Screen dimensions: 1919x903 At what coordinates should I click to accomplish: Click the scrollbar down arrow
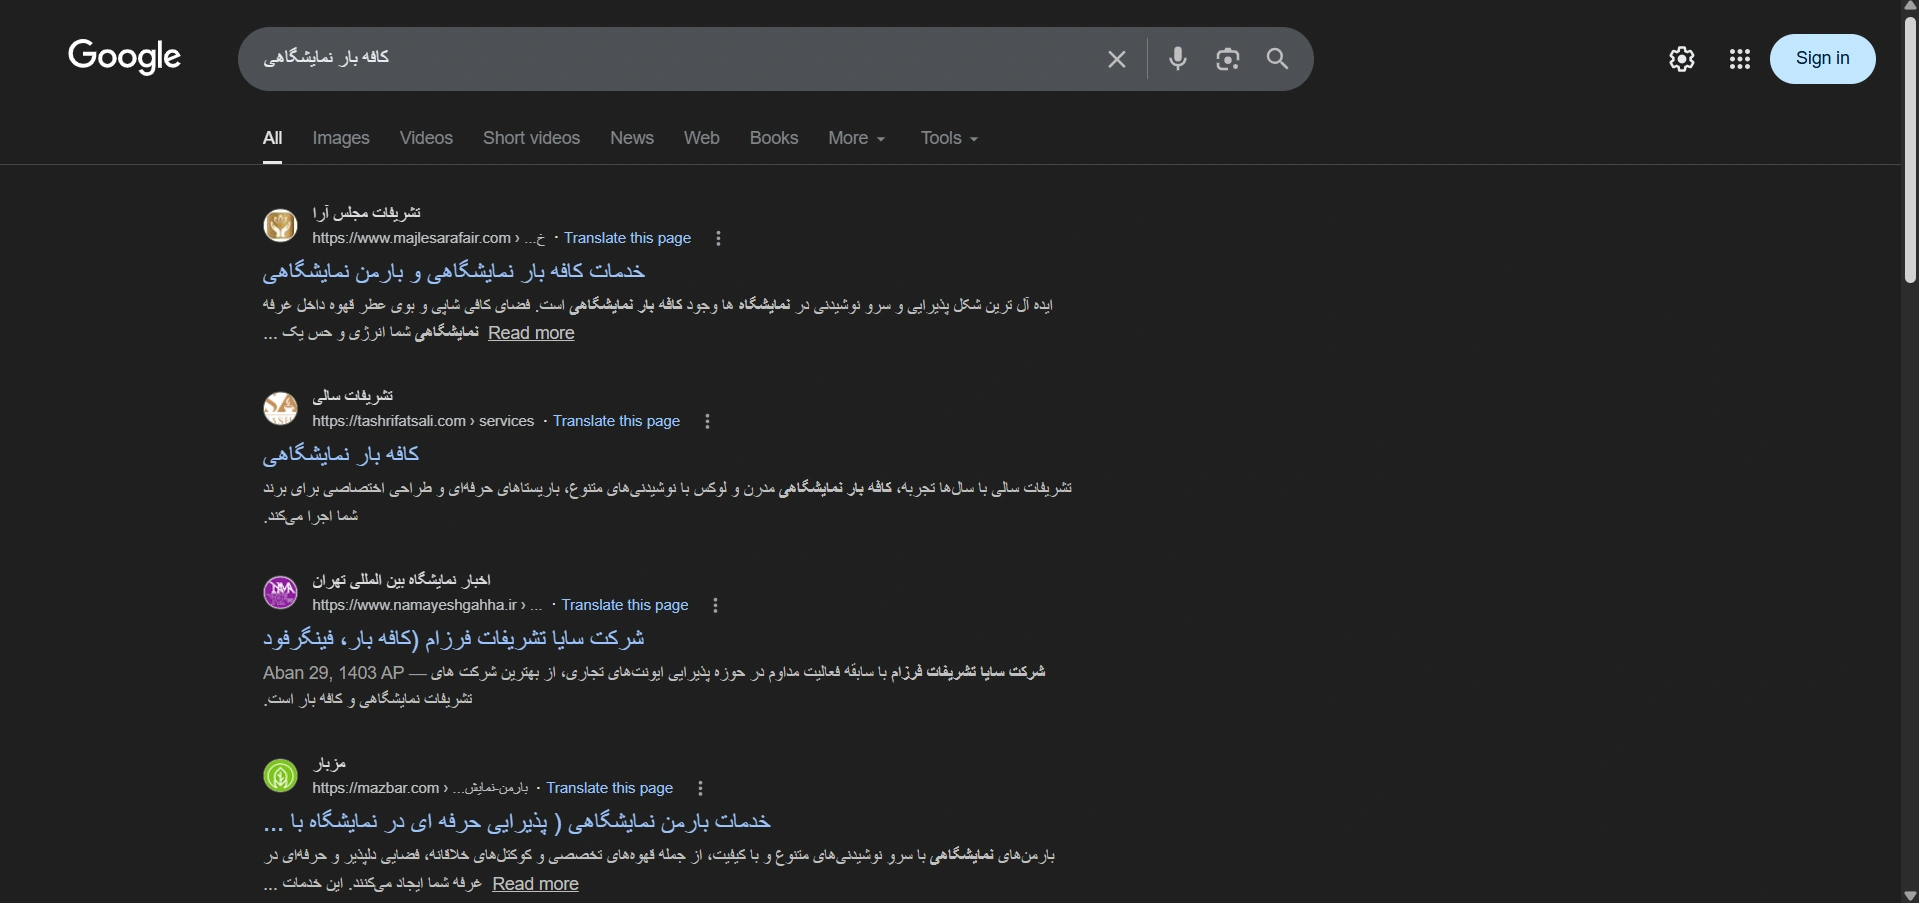pyautogui.click(x=1910, y=895)
